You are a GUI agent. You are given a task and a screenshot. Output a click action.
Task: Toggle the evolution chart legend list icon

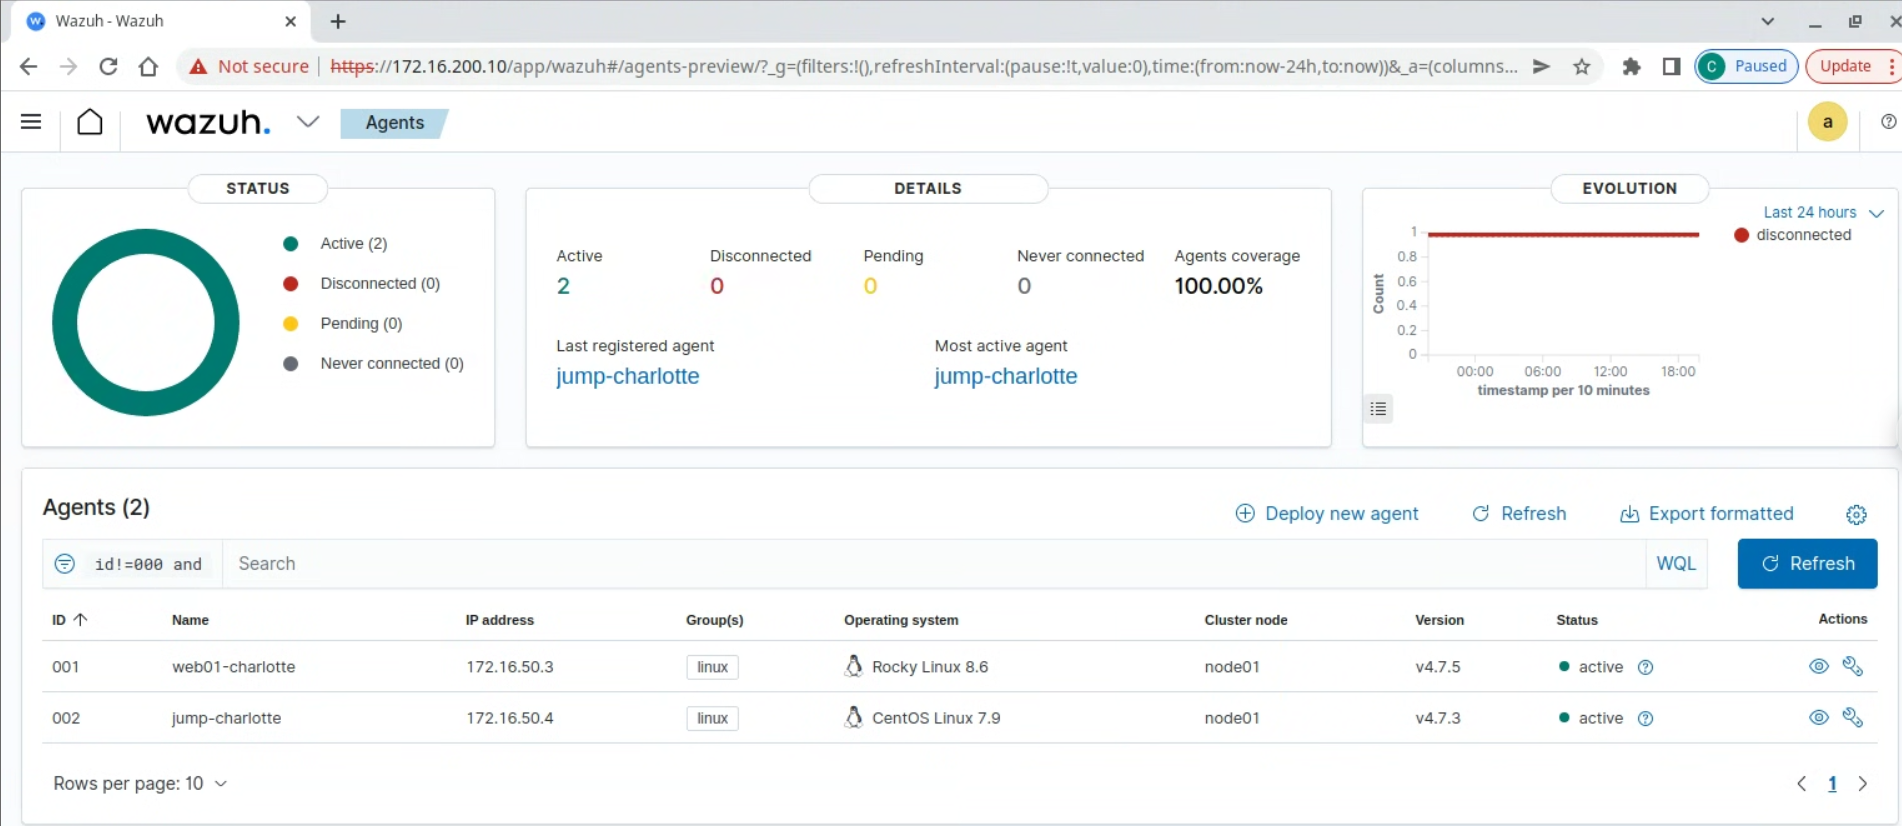point(1378,409)
